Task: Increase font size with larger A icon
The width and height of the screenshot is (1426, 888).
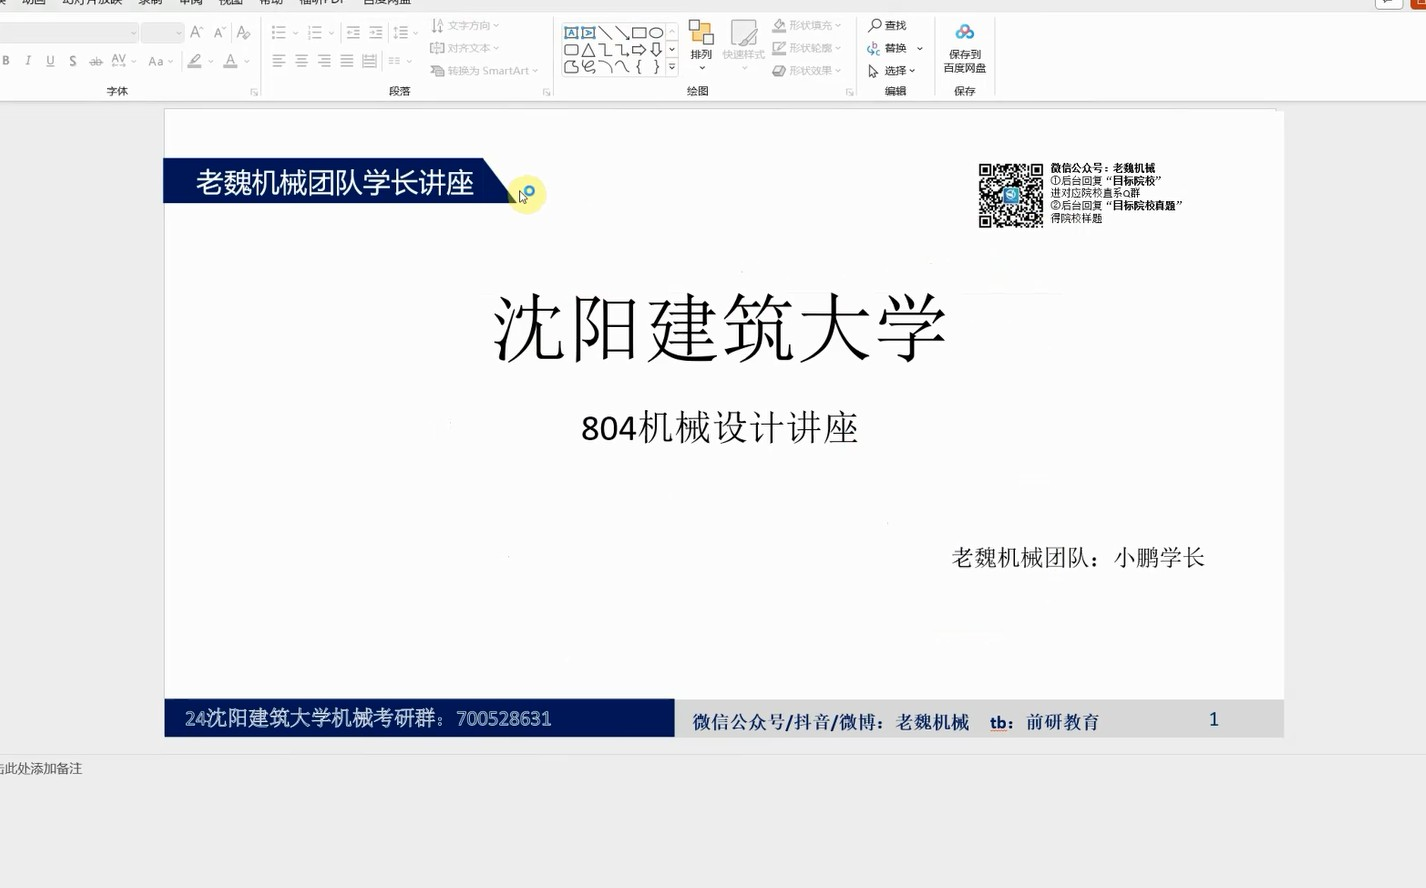Action: pos(197,33)
